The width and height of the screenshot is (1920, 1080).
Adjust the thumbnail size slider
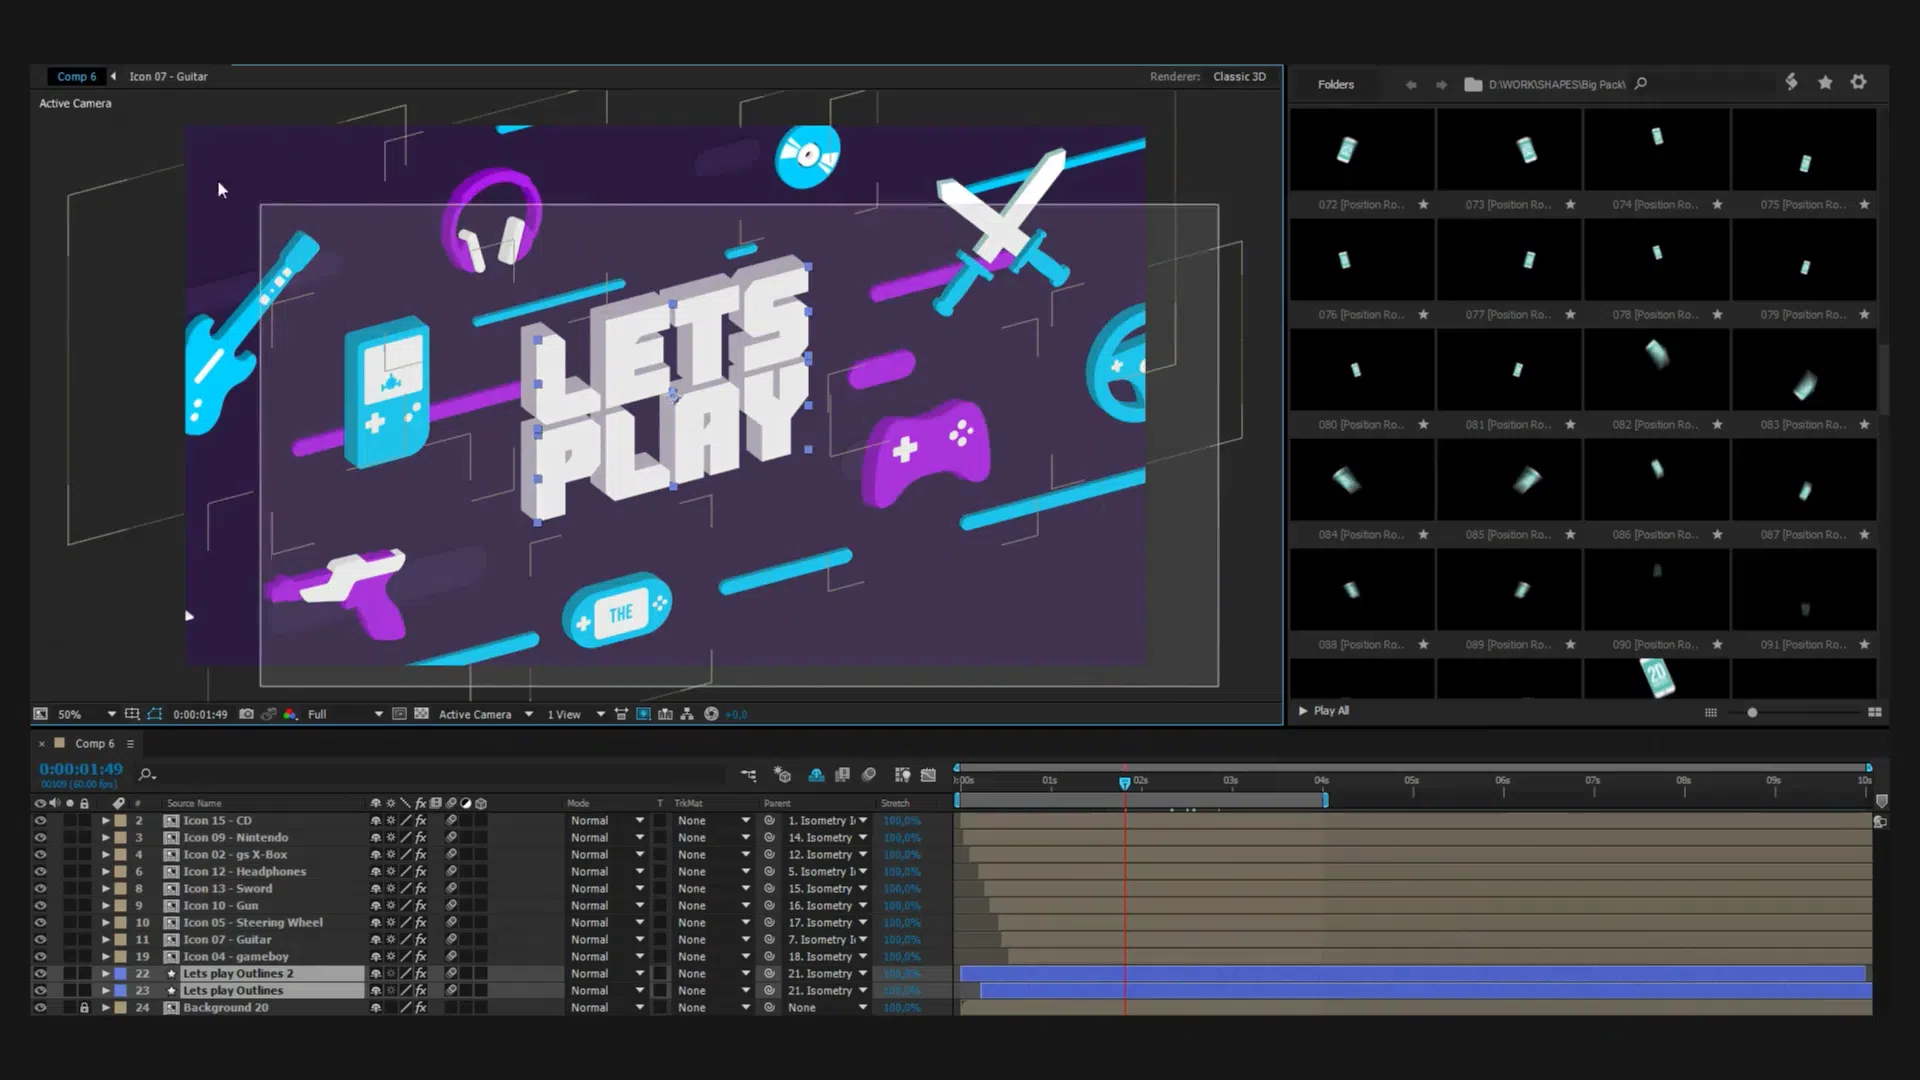click(x=1752, y=713)
